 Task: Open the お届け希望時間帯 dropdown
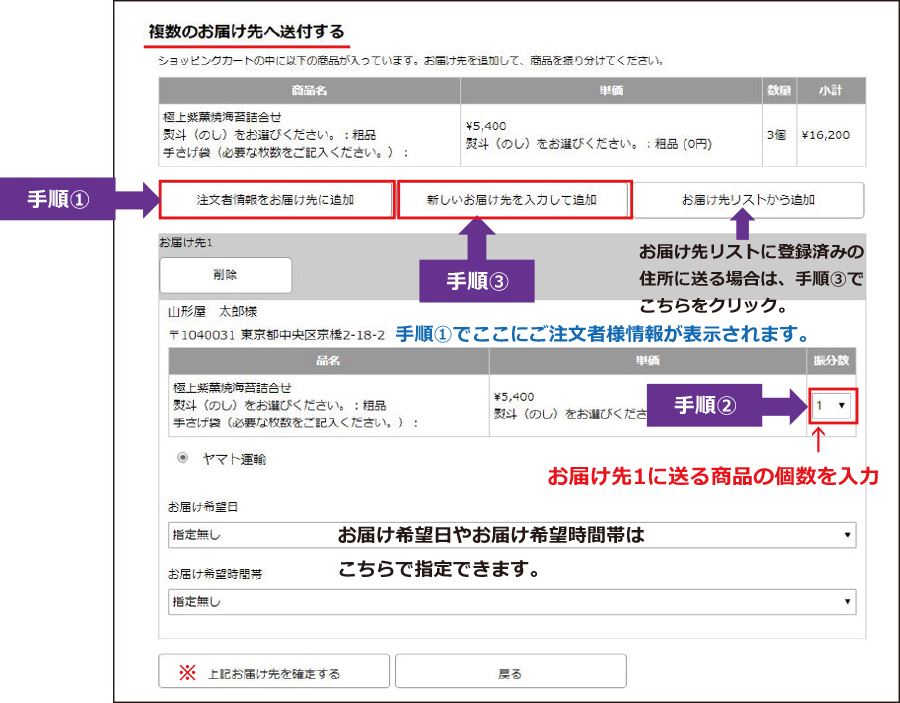coord(512,601)
